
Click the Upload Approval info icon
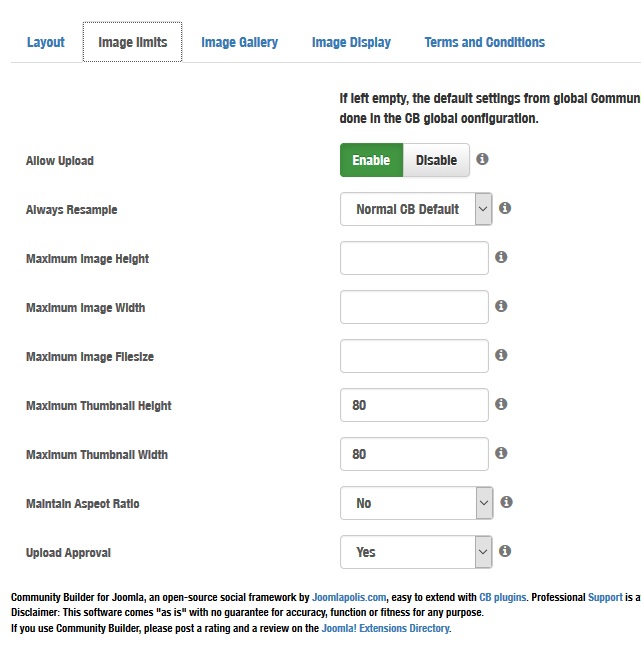coord(505,551)
